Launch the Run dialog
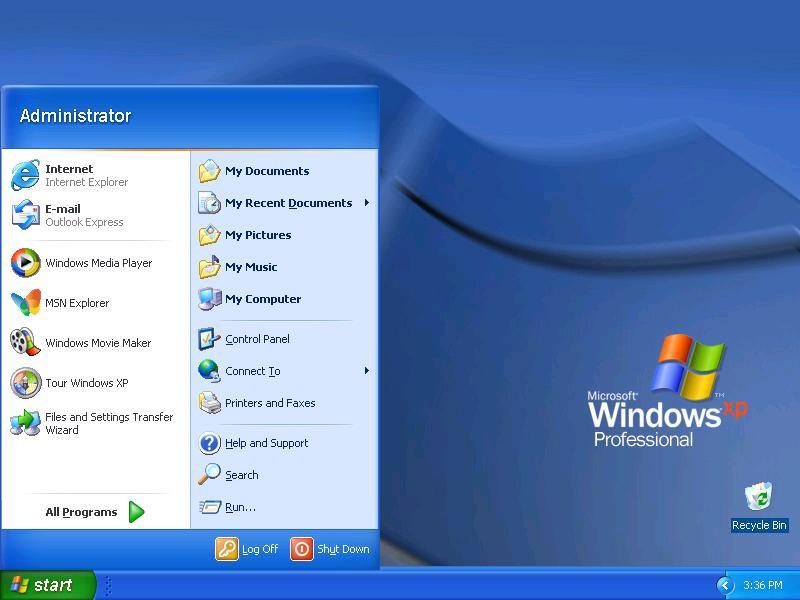 (238, 507)
